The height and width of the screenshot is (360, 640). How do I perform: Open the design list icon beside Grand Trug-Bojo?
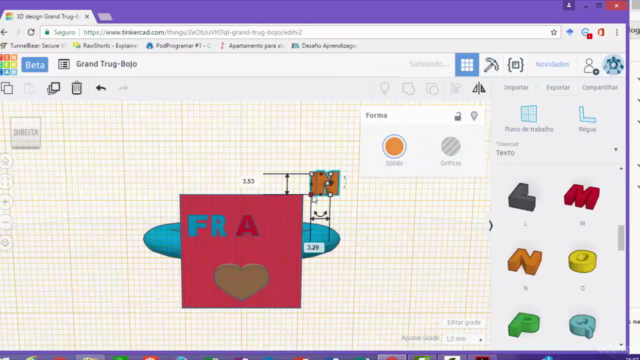pos(64,64)
